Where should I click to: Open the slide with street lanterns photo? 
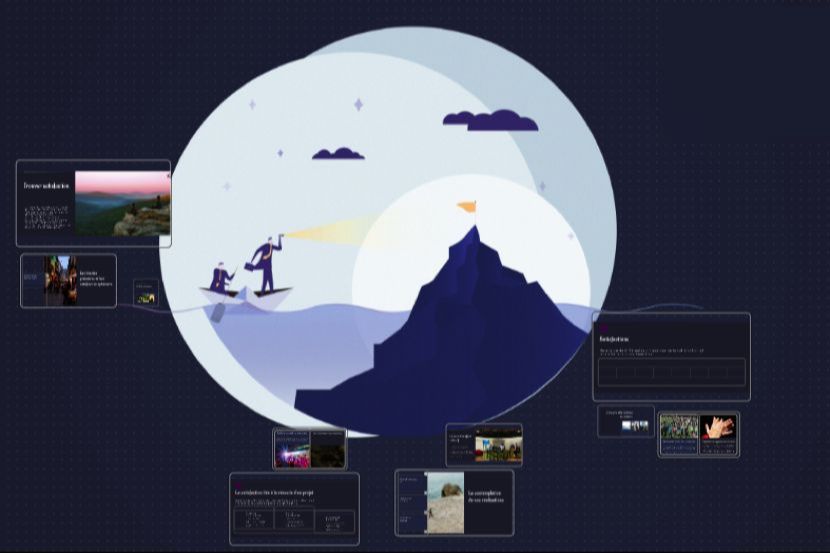pyautogui.click(x=68, y=280)
